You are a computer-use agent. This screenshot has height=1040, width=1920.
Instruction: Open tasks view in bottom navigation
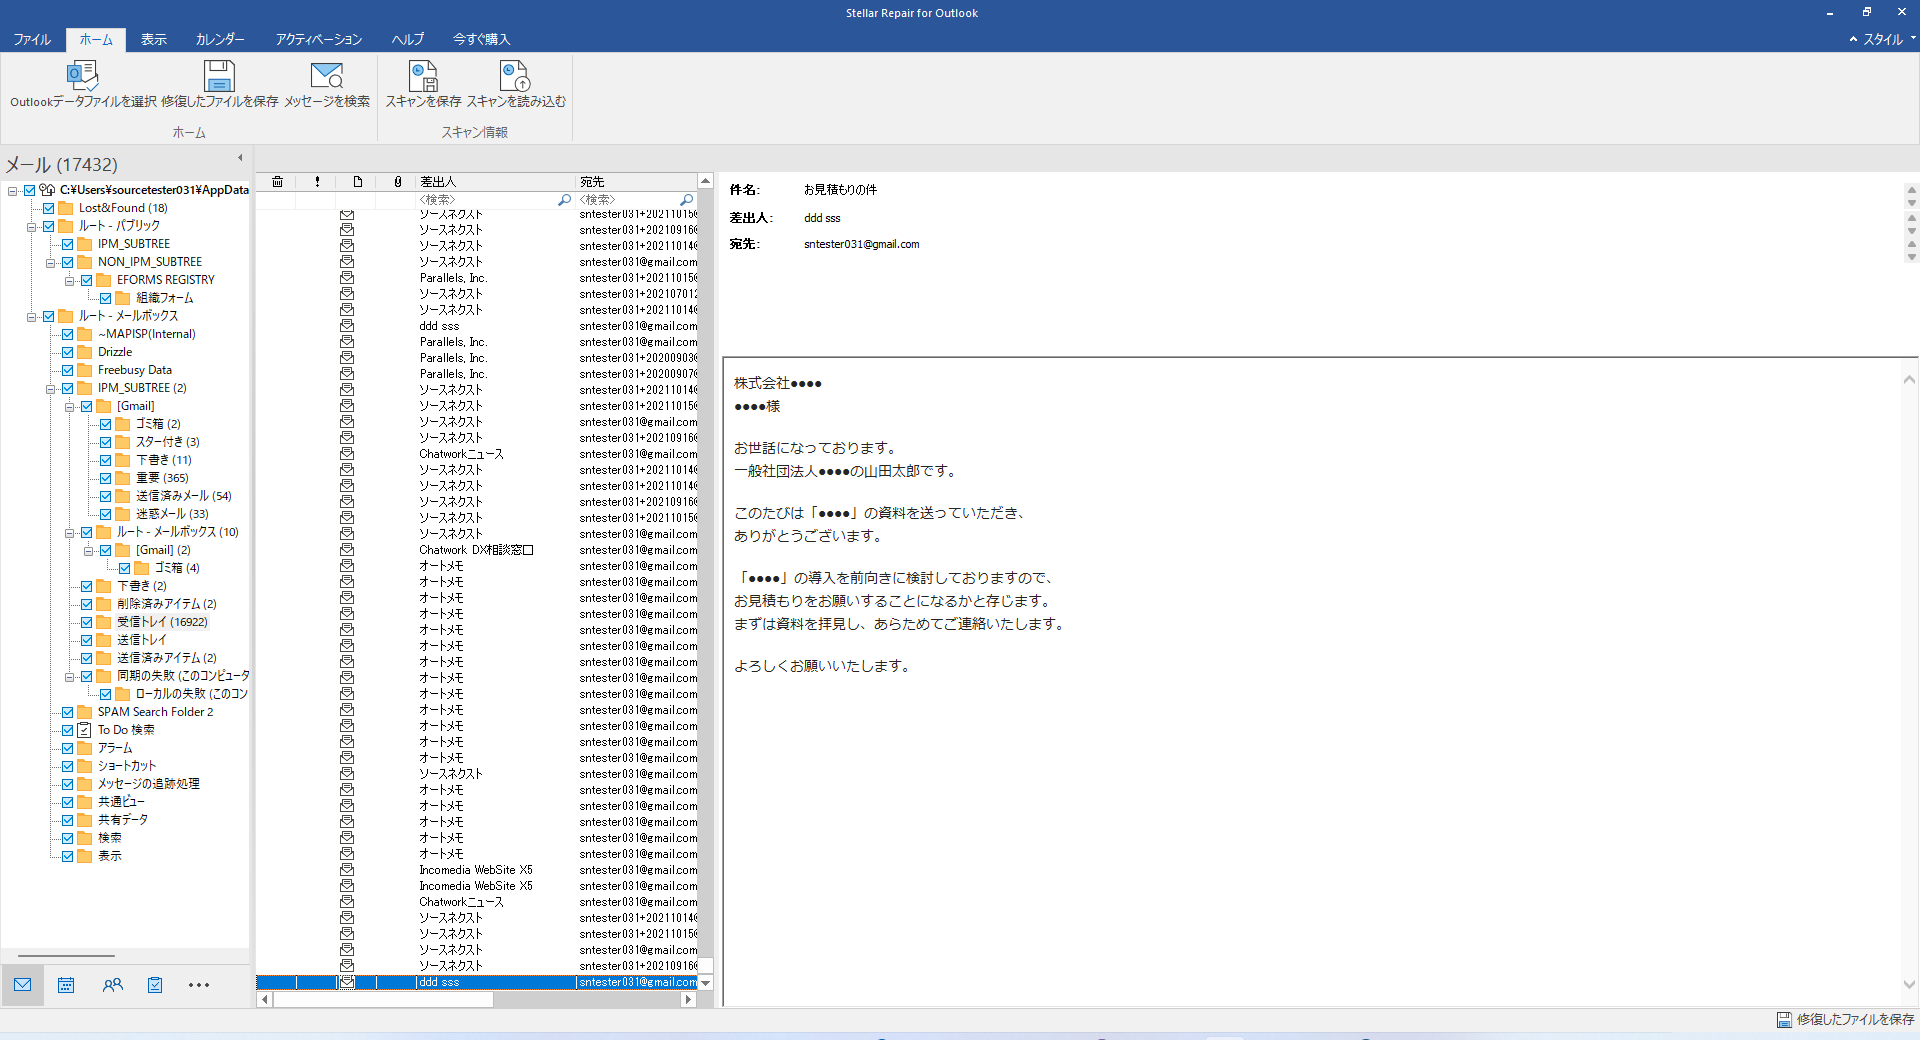click(x=155, y=985)
